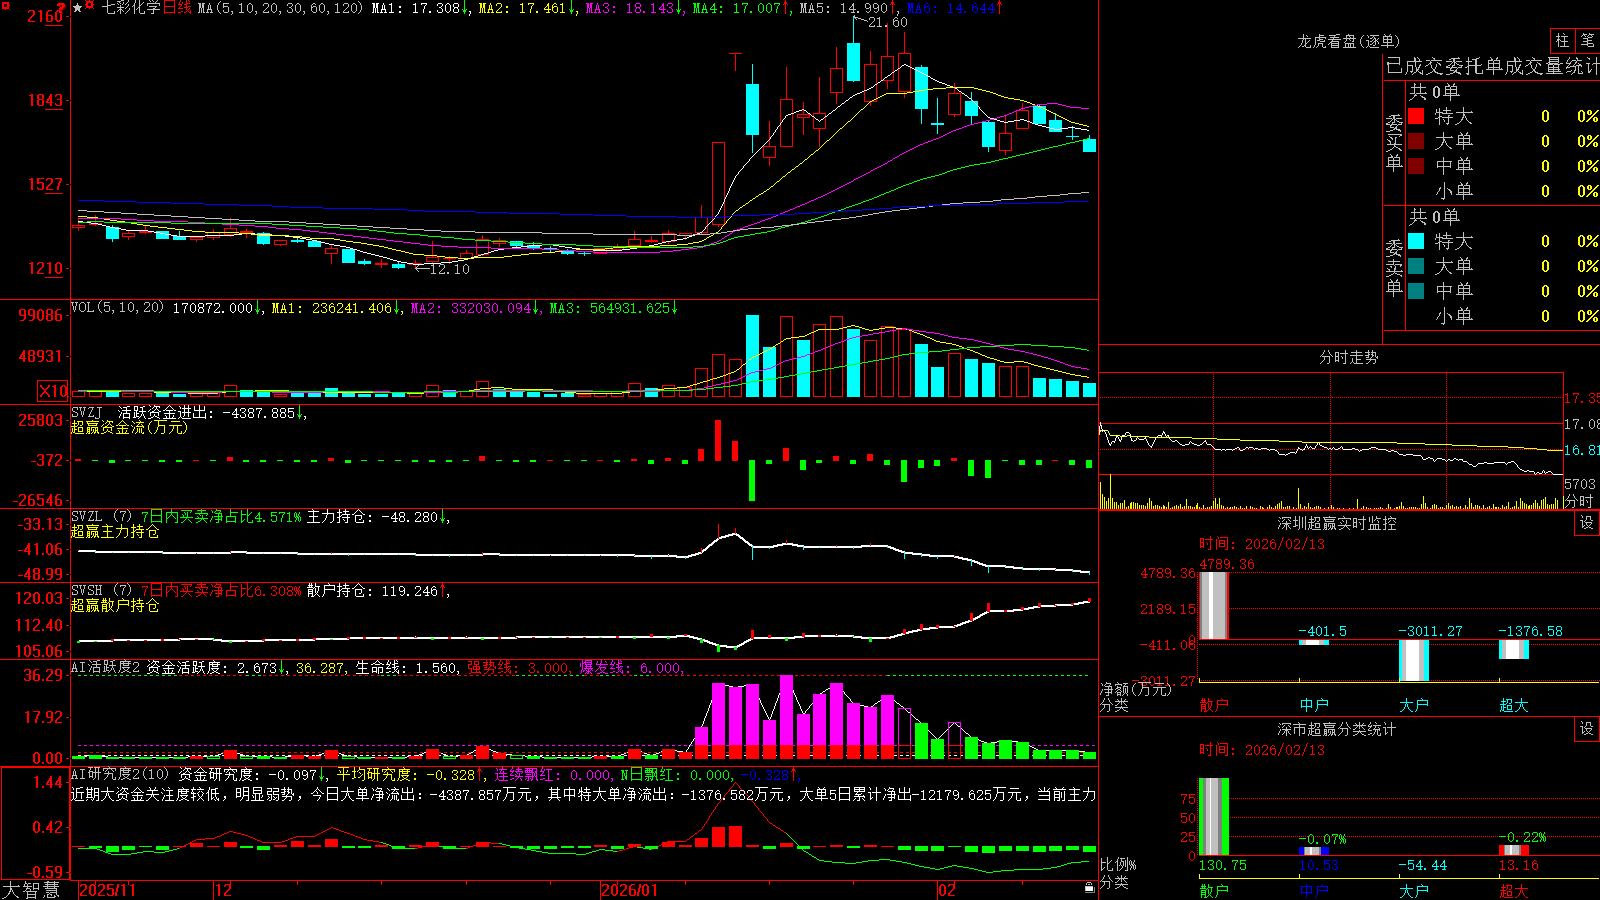Image resolution: width=1600 pixels, height=900 pixels.
Task: Click the lock icon at timeline end
Action: (x=1090, y=888)
